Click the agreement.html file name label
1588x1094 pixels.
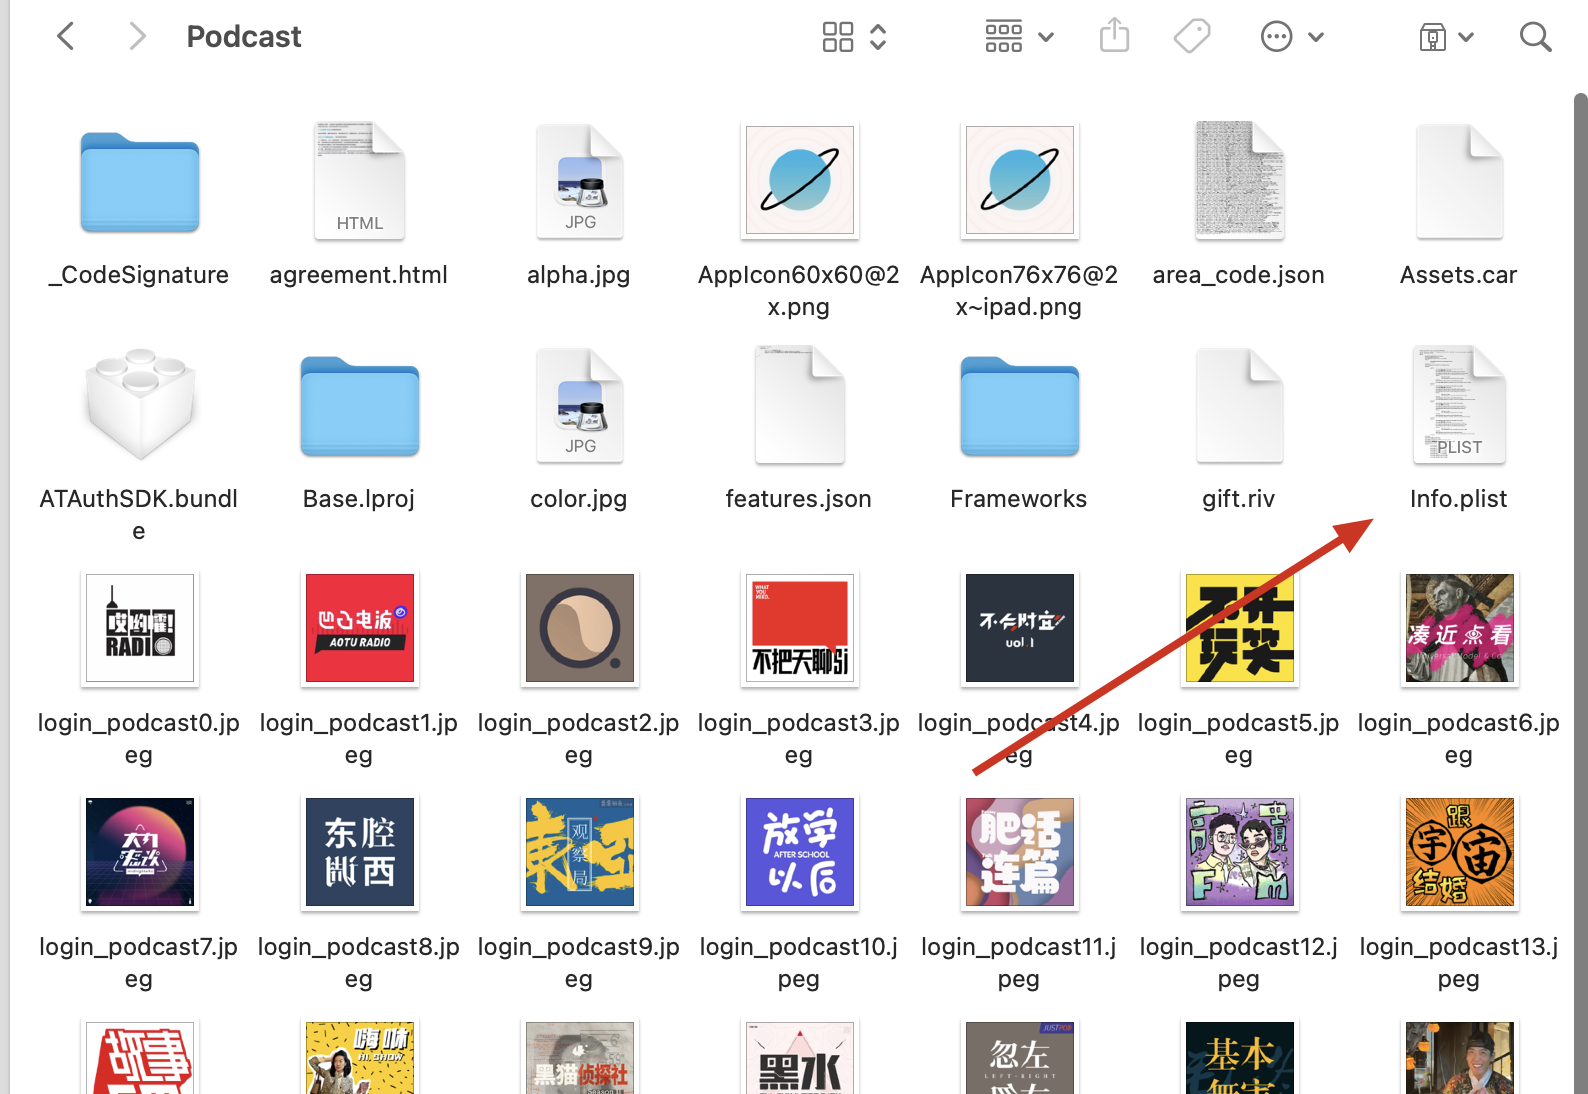click(x=359, y=275)
